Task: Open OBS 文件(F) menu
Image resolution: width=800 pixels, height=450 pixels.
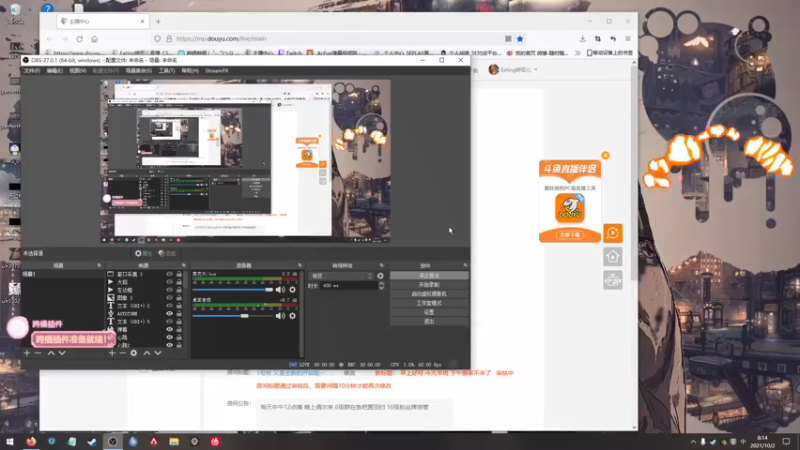Action: (x=32, y=70)
